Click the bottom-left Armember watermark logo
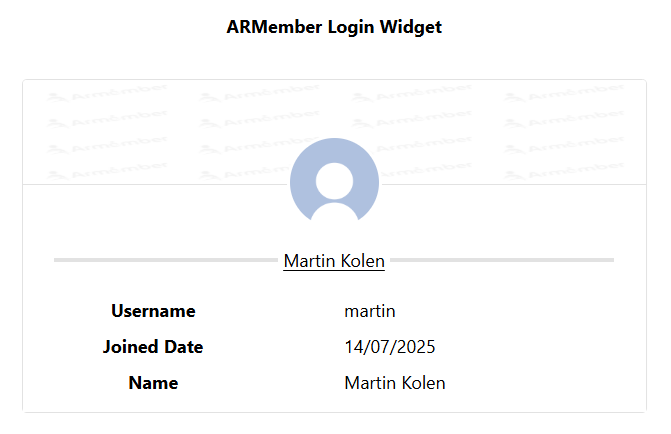671x434 pixels. pos(107,171)
